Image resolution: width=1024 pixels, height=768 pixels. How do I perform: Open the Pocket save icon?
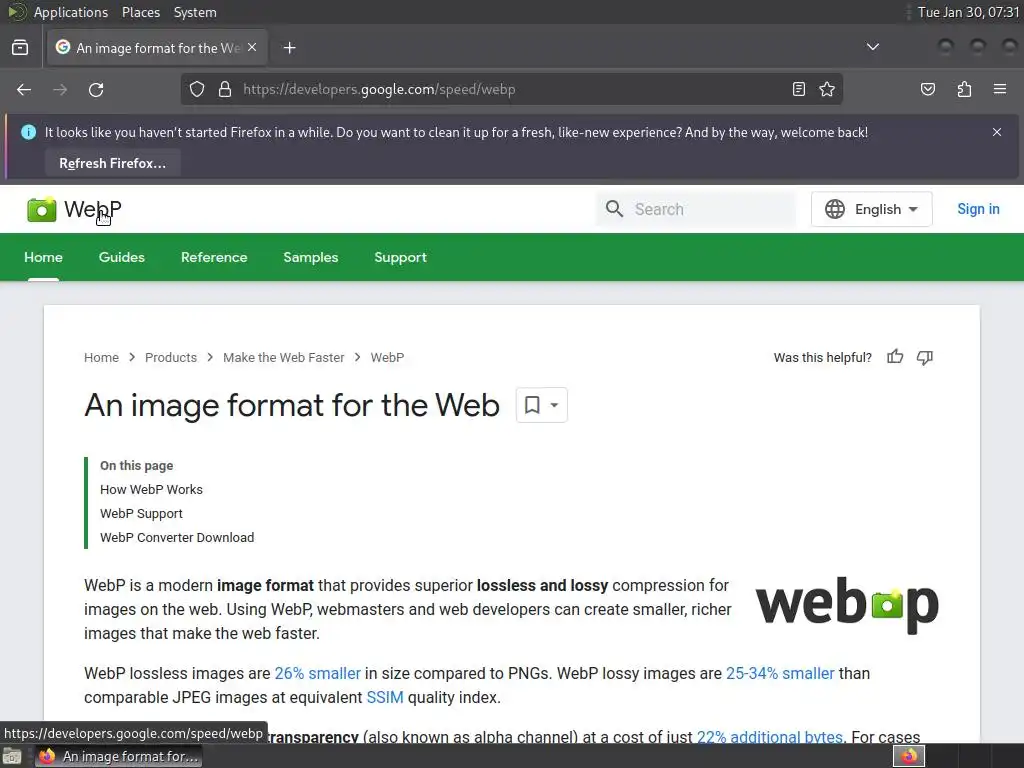point(927,89)
